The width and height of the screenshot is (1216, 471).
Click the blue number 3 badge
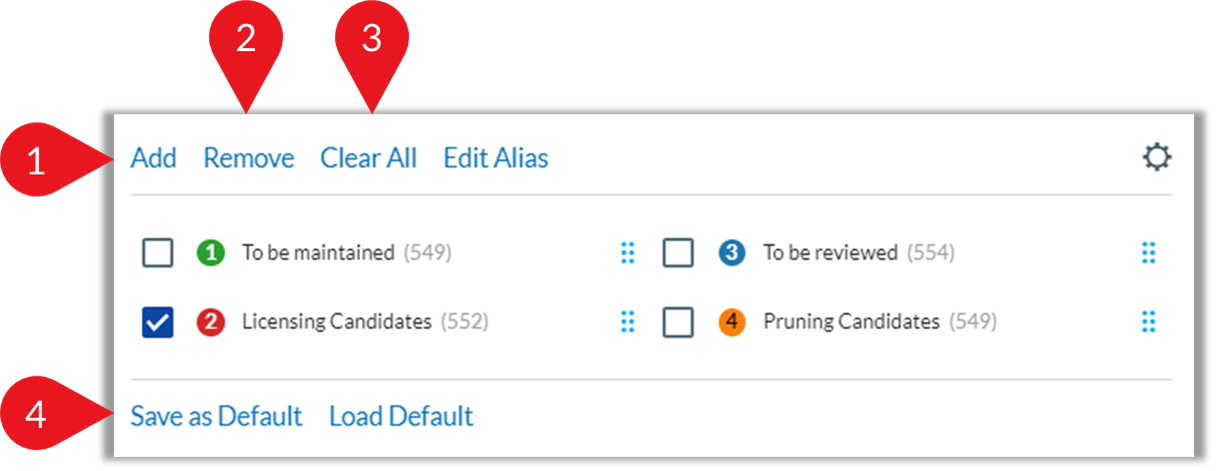[732, 253]
